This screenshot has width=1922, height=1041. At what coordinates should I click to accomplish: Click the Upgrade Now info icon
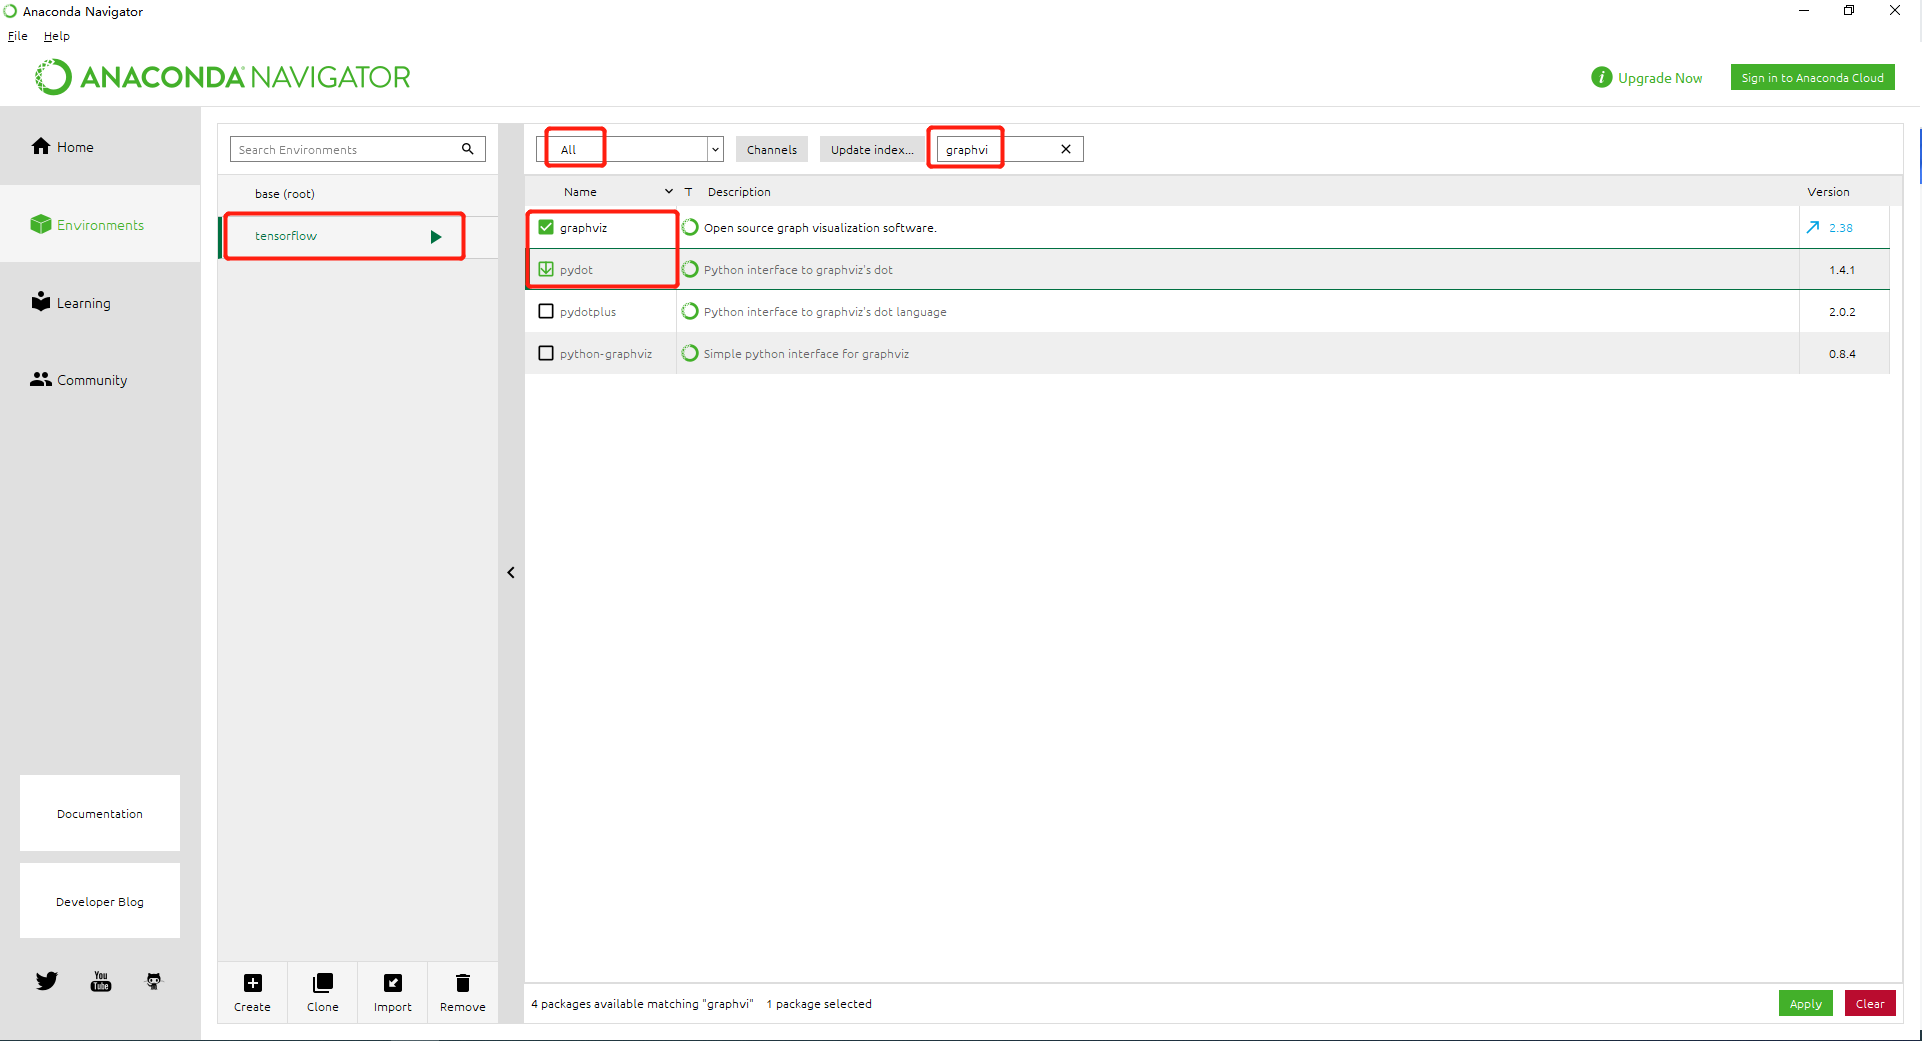click(x=1601, y=77)
